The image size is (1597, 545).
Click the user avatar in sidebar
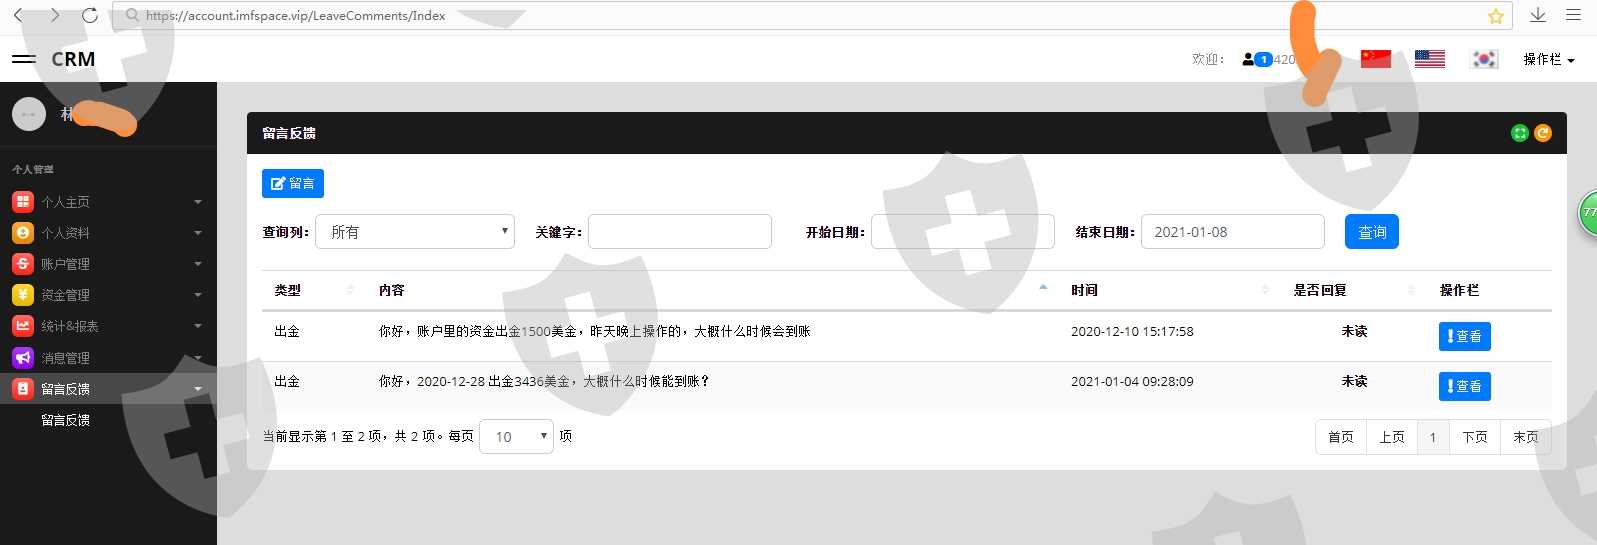pyautogui.click(x=29, y=114)
